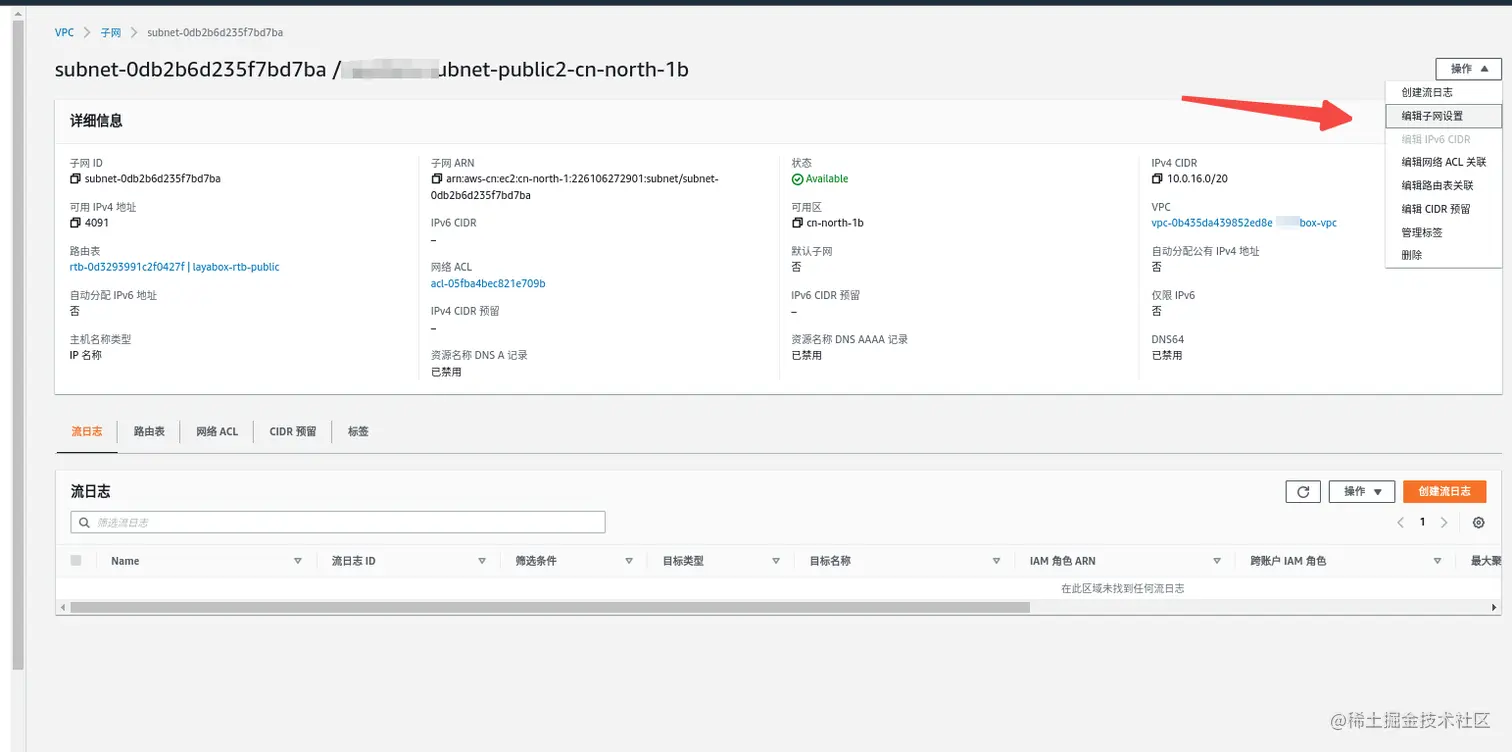Image resolution: width=1512 pixels, height=752 pixels.
Task: Refresh the flow logs list
Action: (1303, 491)
